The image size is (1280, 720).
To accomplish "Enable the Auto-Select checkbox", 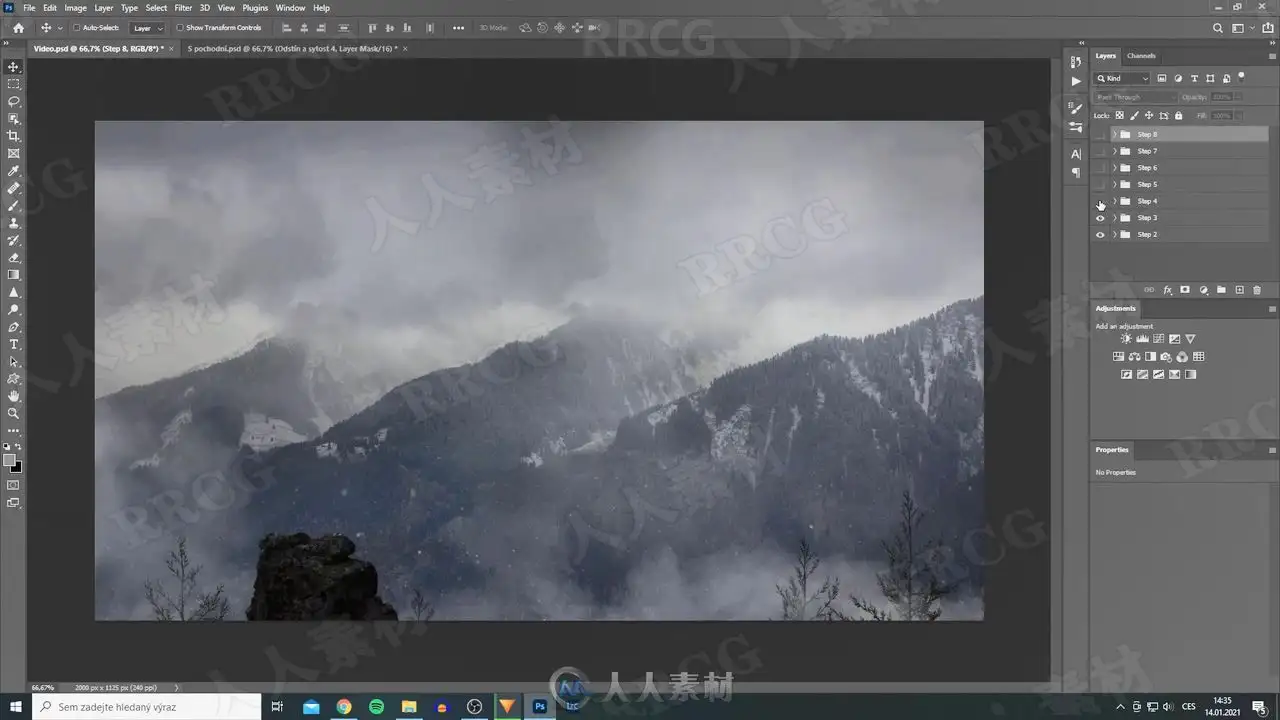I will [x=77, y=28].
